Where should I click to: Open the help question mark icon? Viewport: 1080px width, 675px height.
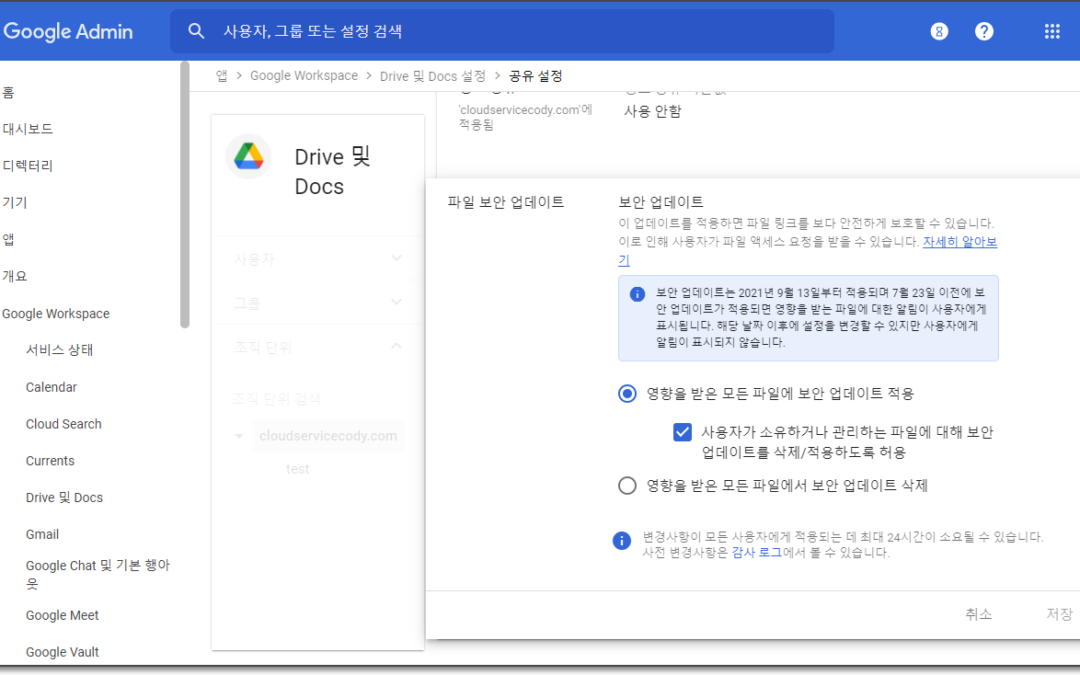[x=984, y=31]
